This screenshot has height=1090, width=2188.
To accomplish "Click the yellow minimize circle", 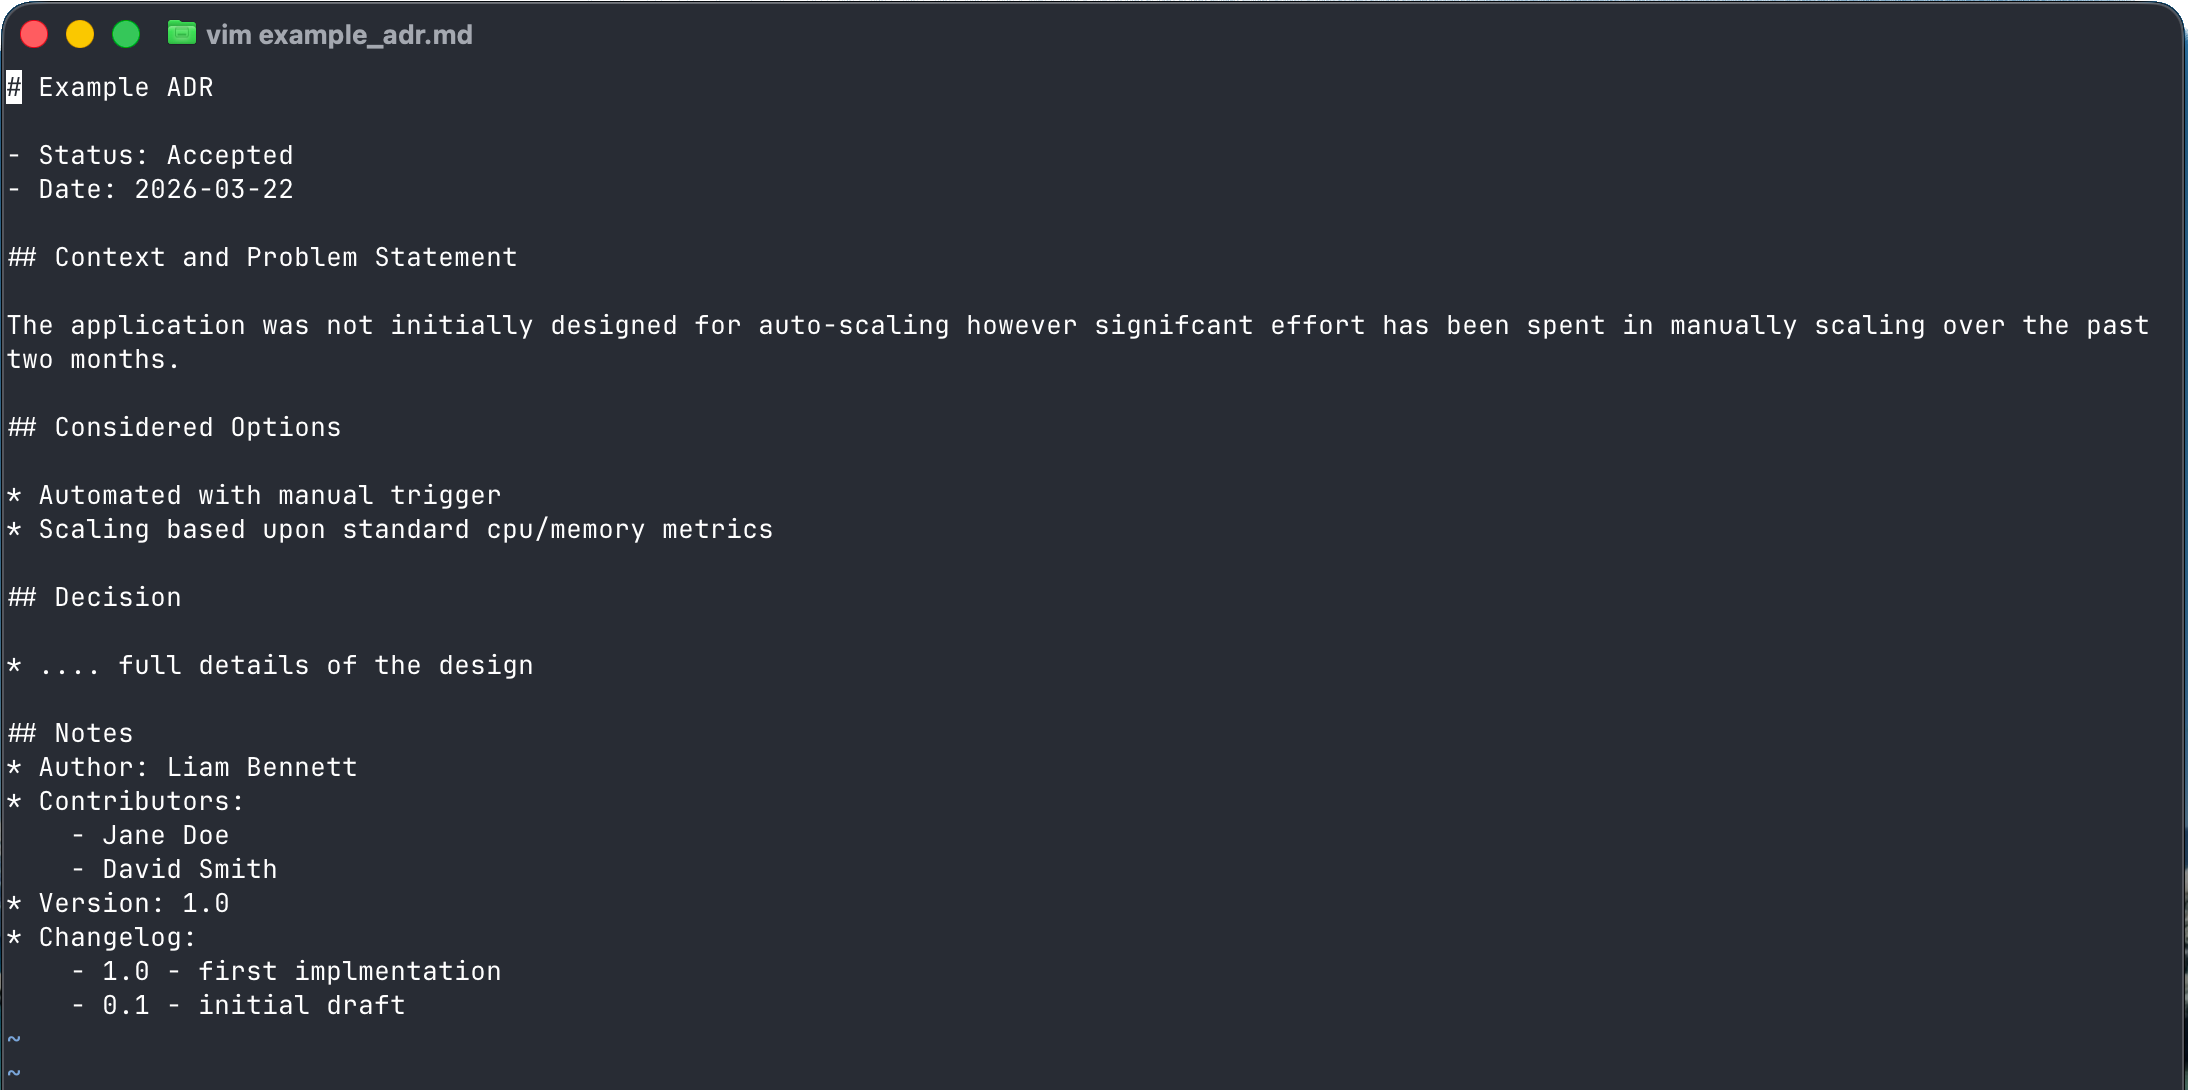I will click(x=80, y=33).
